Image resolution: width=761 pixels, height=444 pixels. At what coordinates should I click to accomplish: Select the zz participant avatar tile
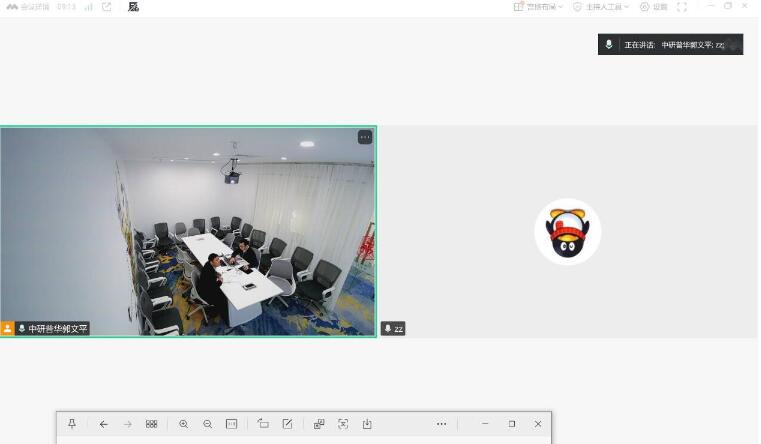pyautogui.click(x=567, y=232)
